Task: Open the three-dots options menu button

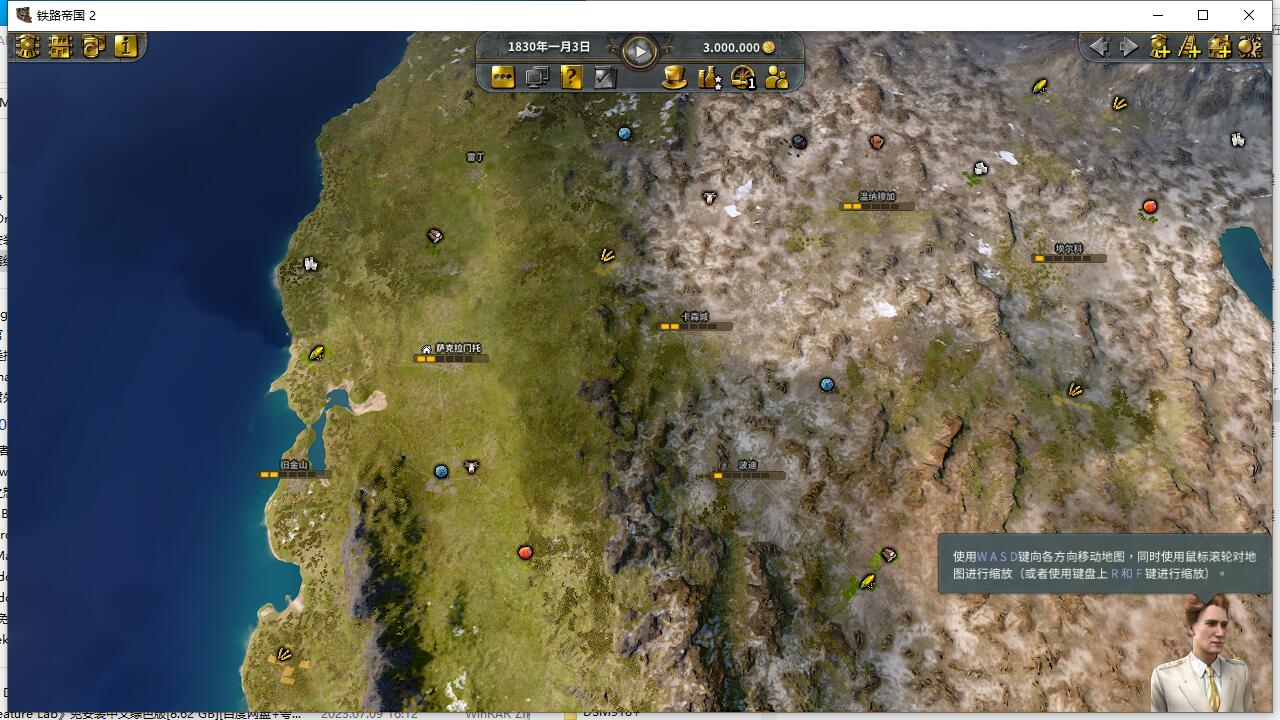Action: coord(503,77)
